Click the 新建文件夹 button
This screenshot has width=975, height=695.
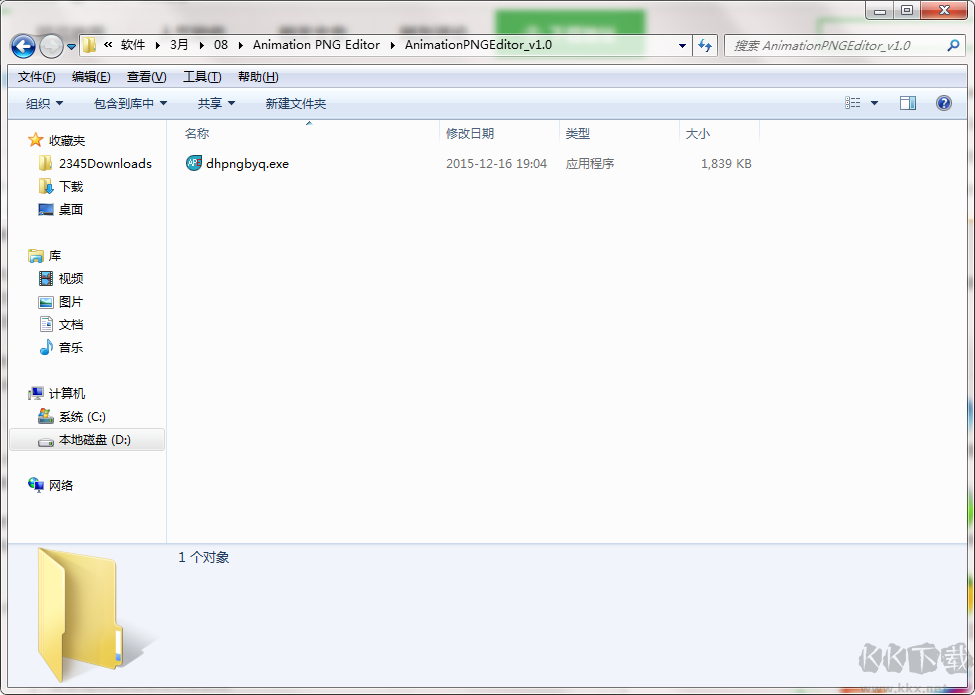click(x=293, y=102)
